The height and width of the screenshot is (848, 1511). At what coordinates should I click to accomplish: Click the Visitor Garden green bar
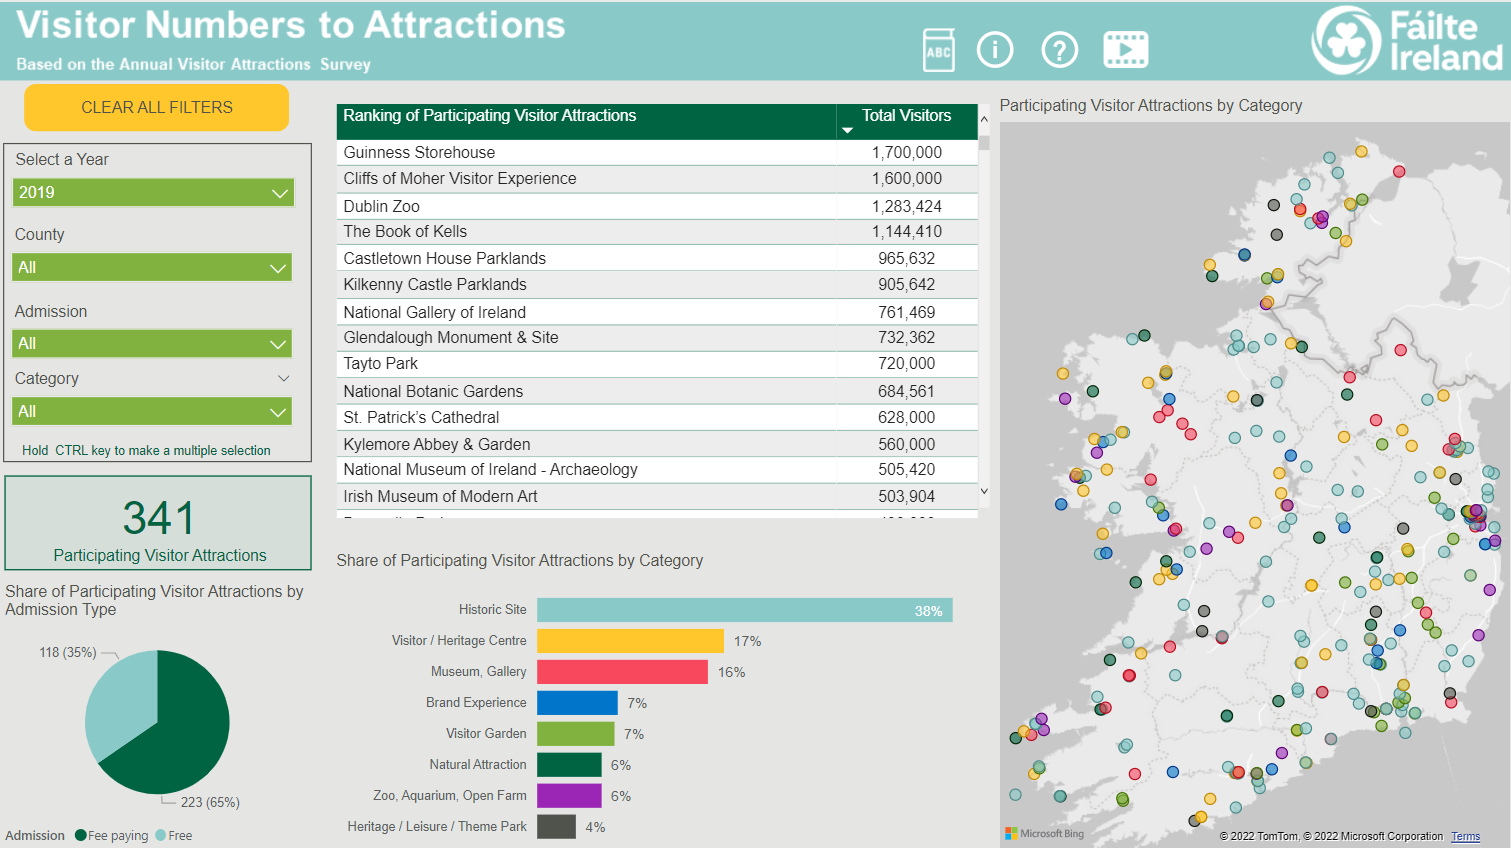pos(576,734)
